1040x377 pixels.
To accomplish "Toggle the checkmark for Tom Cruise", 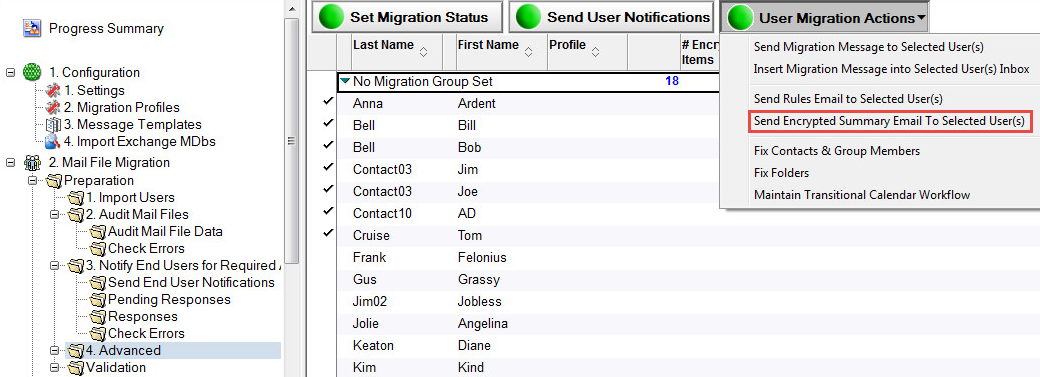I will 328,233.
